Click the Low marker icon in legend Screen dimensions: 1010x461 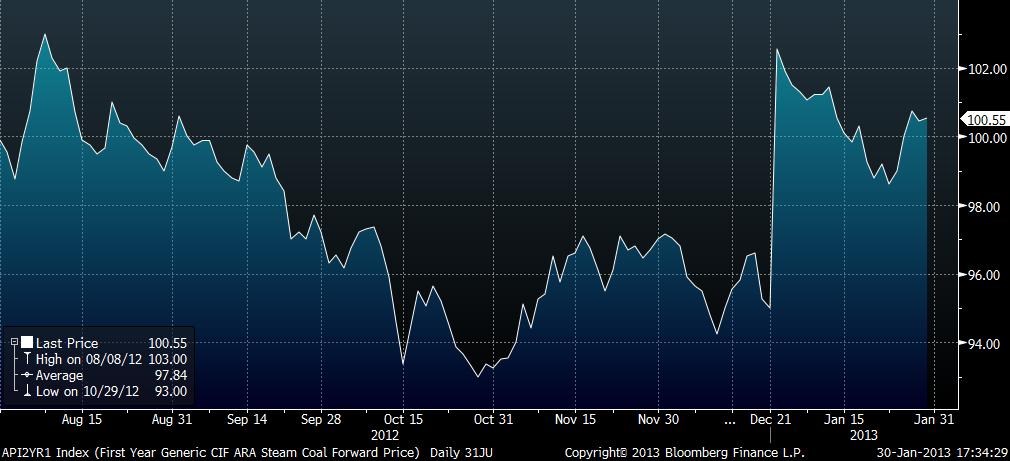point(27,391)
